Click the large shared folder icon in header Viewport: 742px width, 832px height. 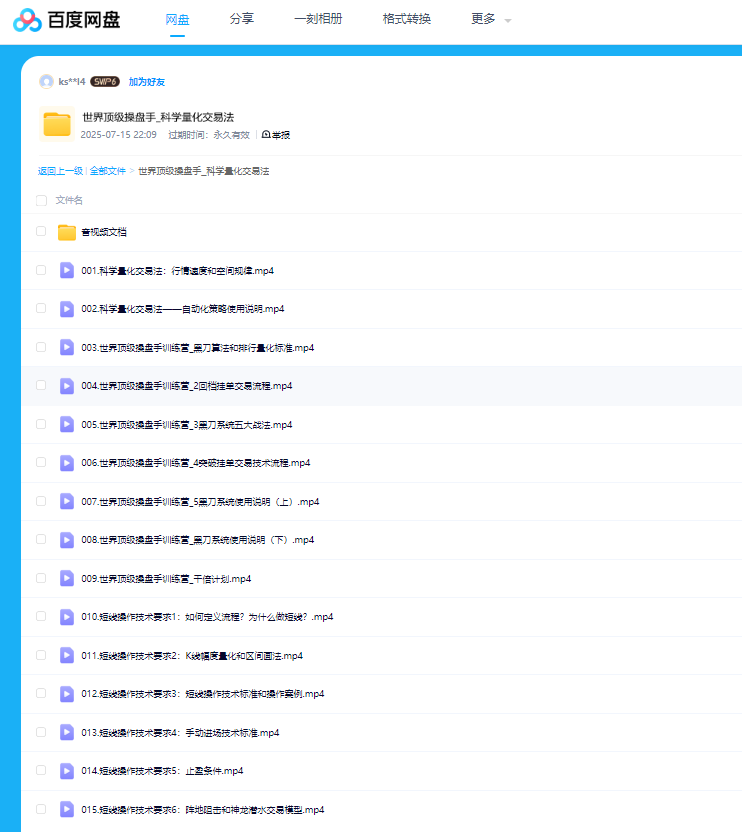(58, 124)
